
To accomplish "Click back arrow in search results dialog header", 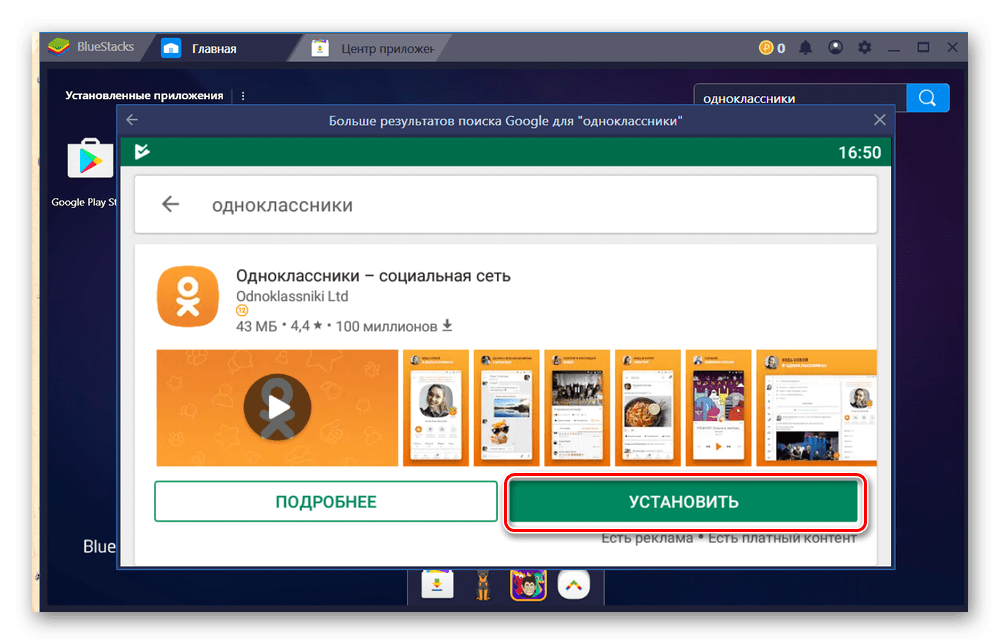I will [132, 120].
